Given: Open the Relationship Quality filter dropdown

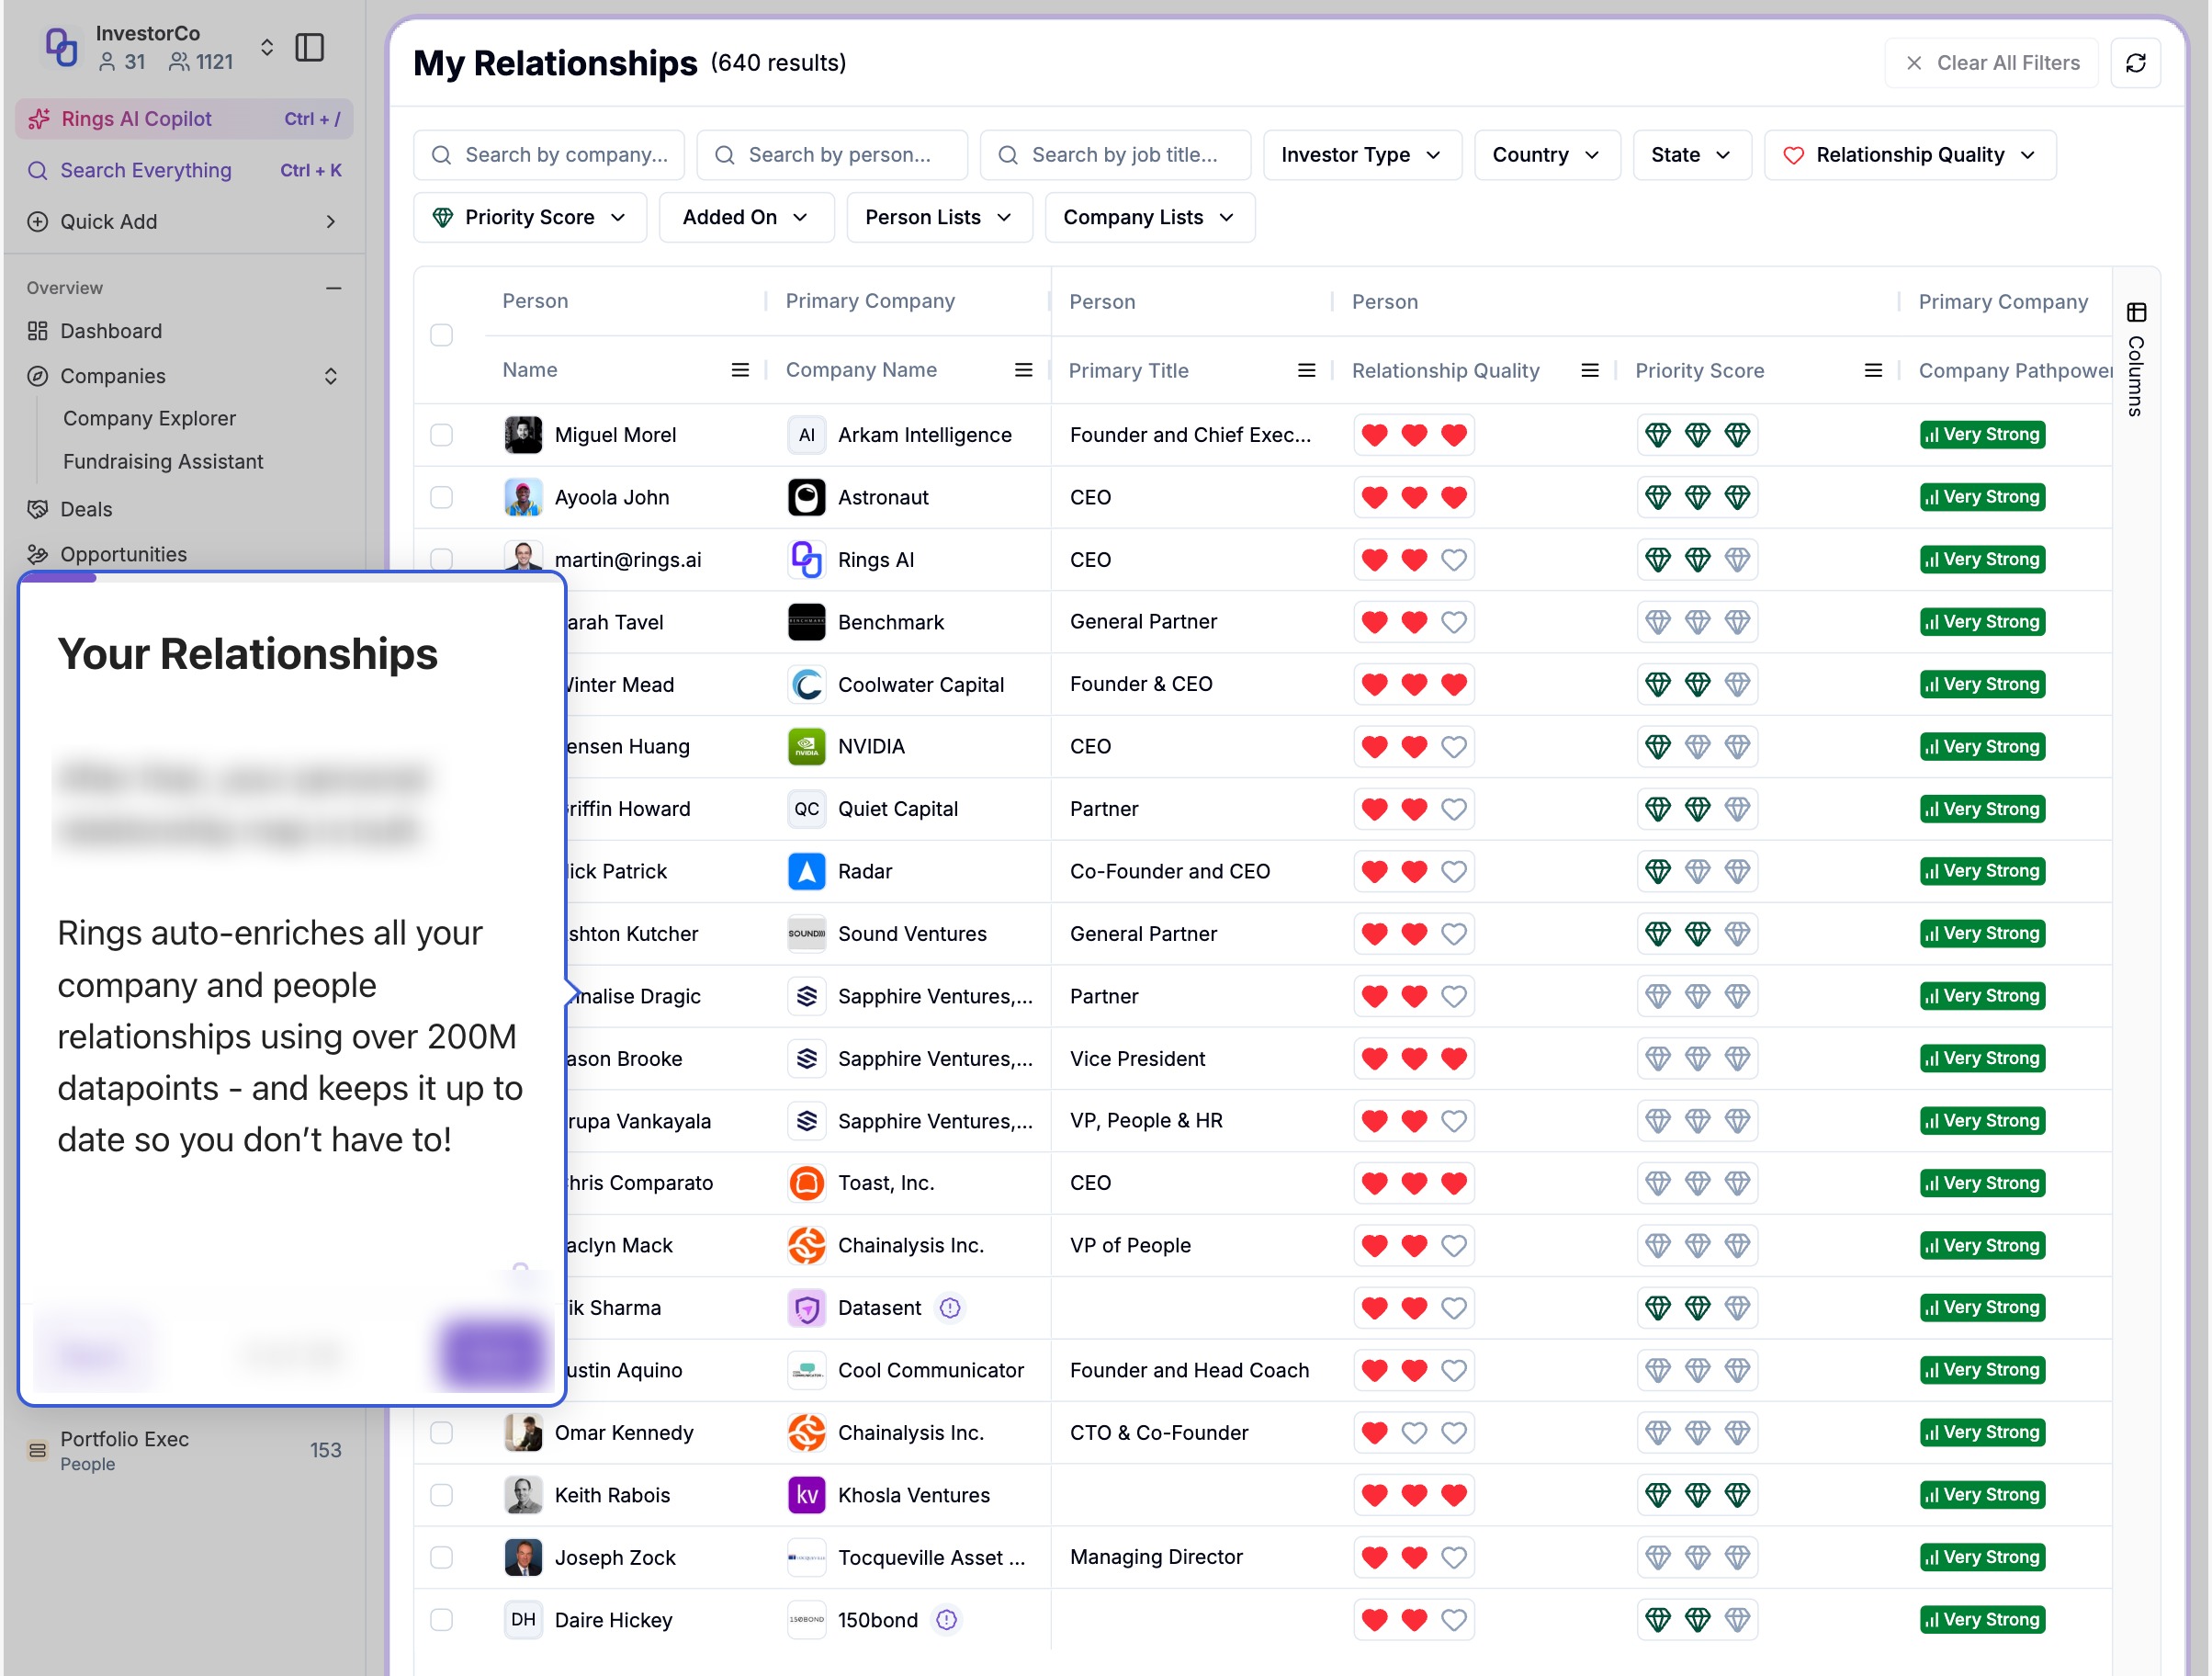Looking at the screenshot, I should click(1909, 155).
